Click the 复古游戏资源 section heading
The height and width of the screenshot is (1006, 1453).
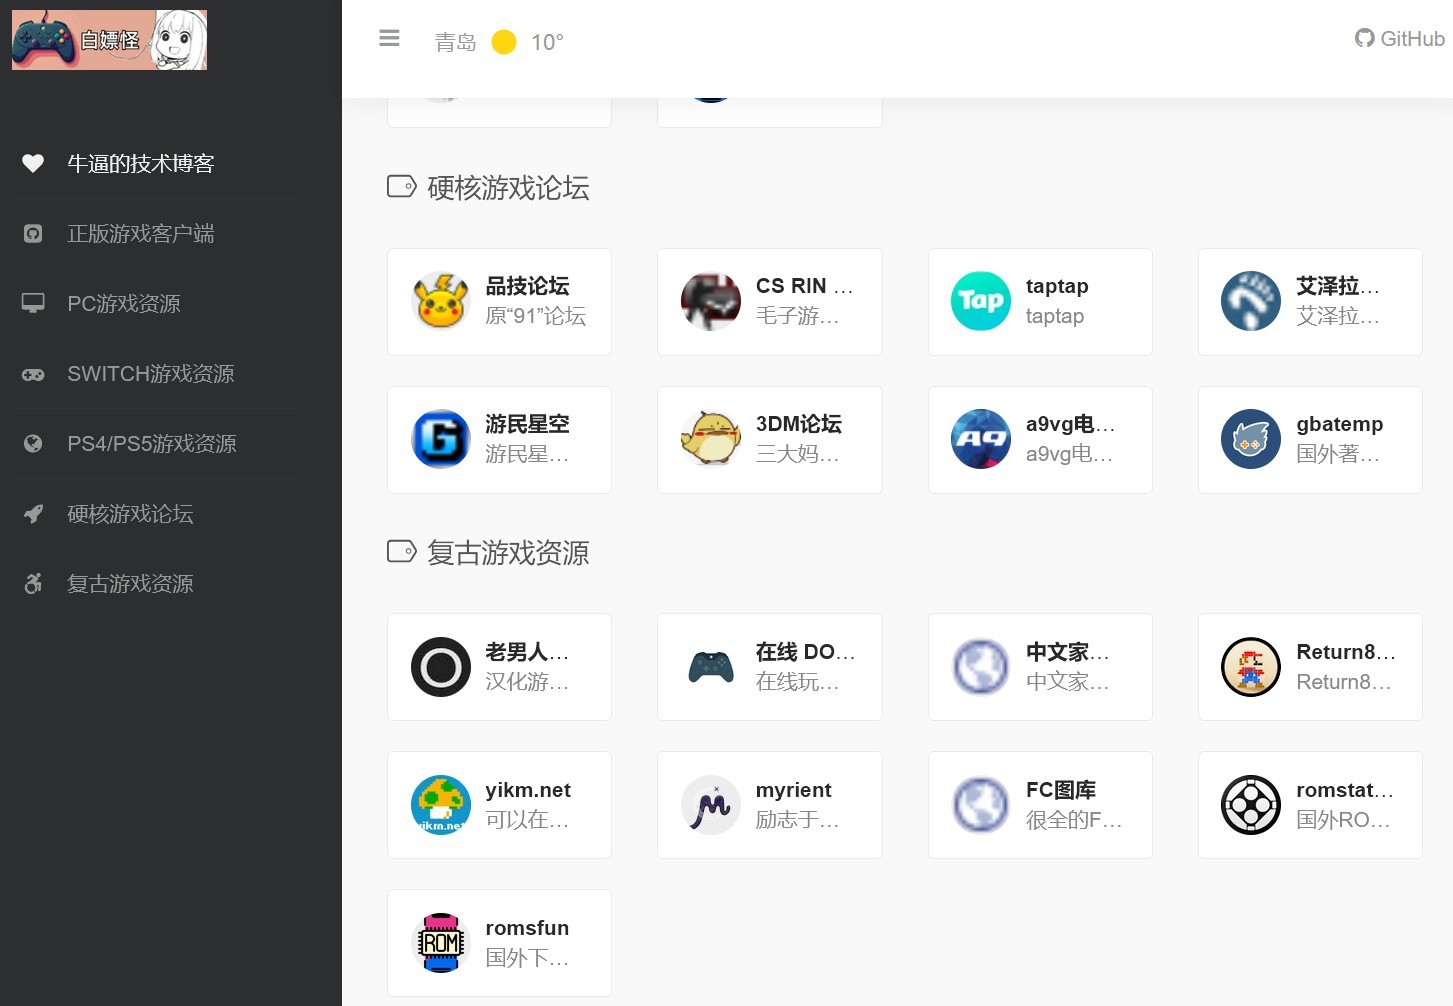(x=508, y=553)
